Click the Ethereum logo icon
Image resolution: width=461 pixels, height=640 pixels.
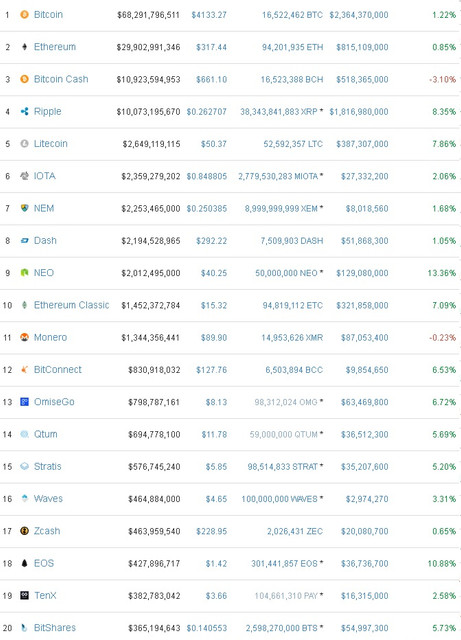(x=24, y=47)
